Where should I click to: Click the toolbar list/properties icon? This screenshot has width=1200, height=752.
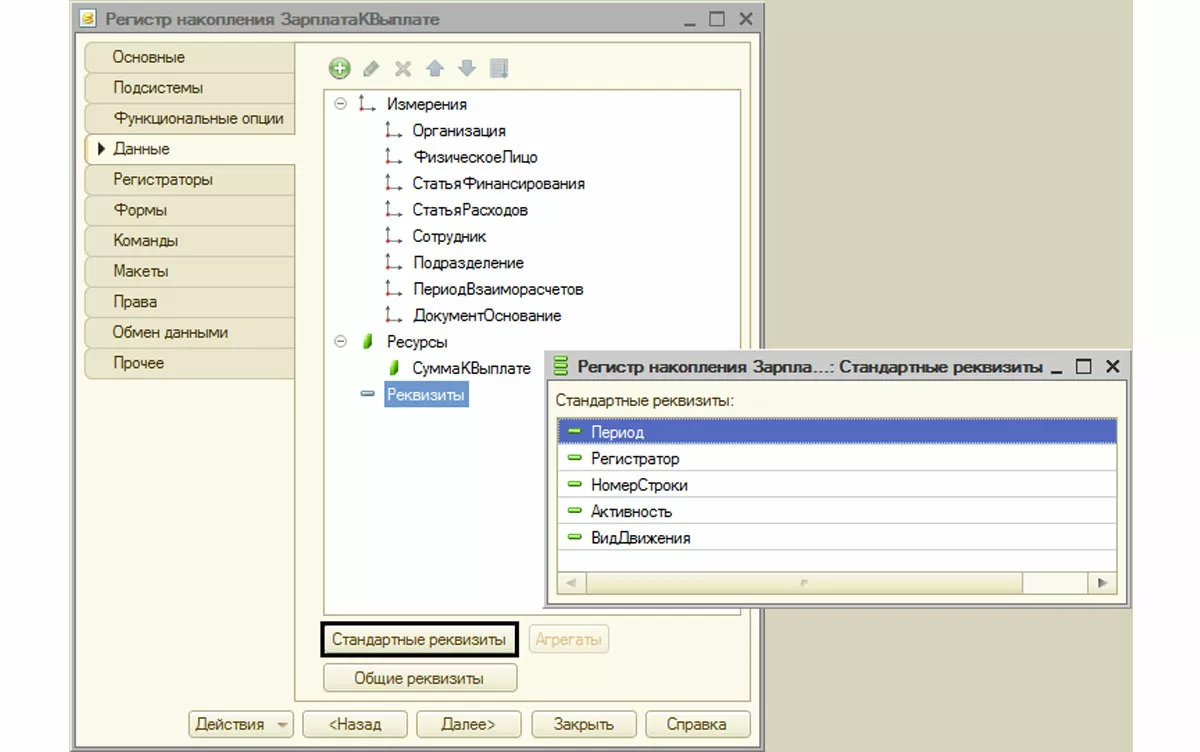(499, 69)
